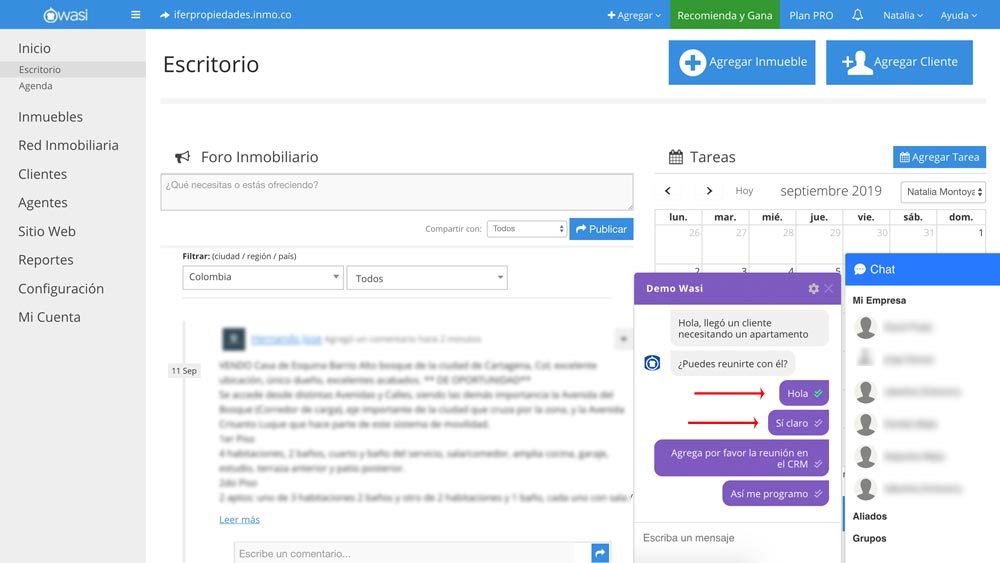
Task: Close the Demo Wasi chat window
Action: click(829, 289)
